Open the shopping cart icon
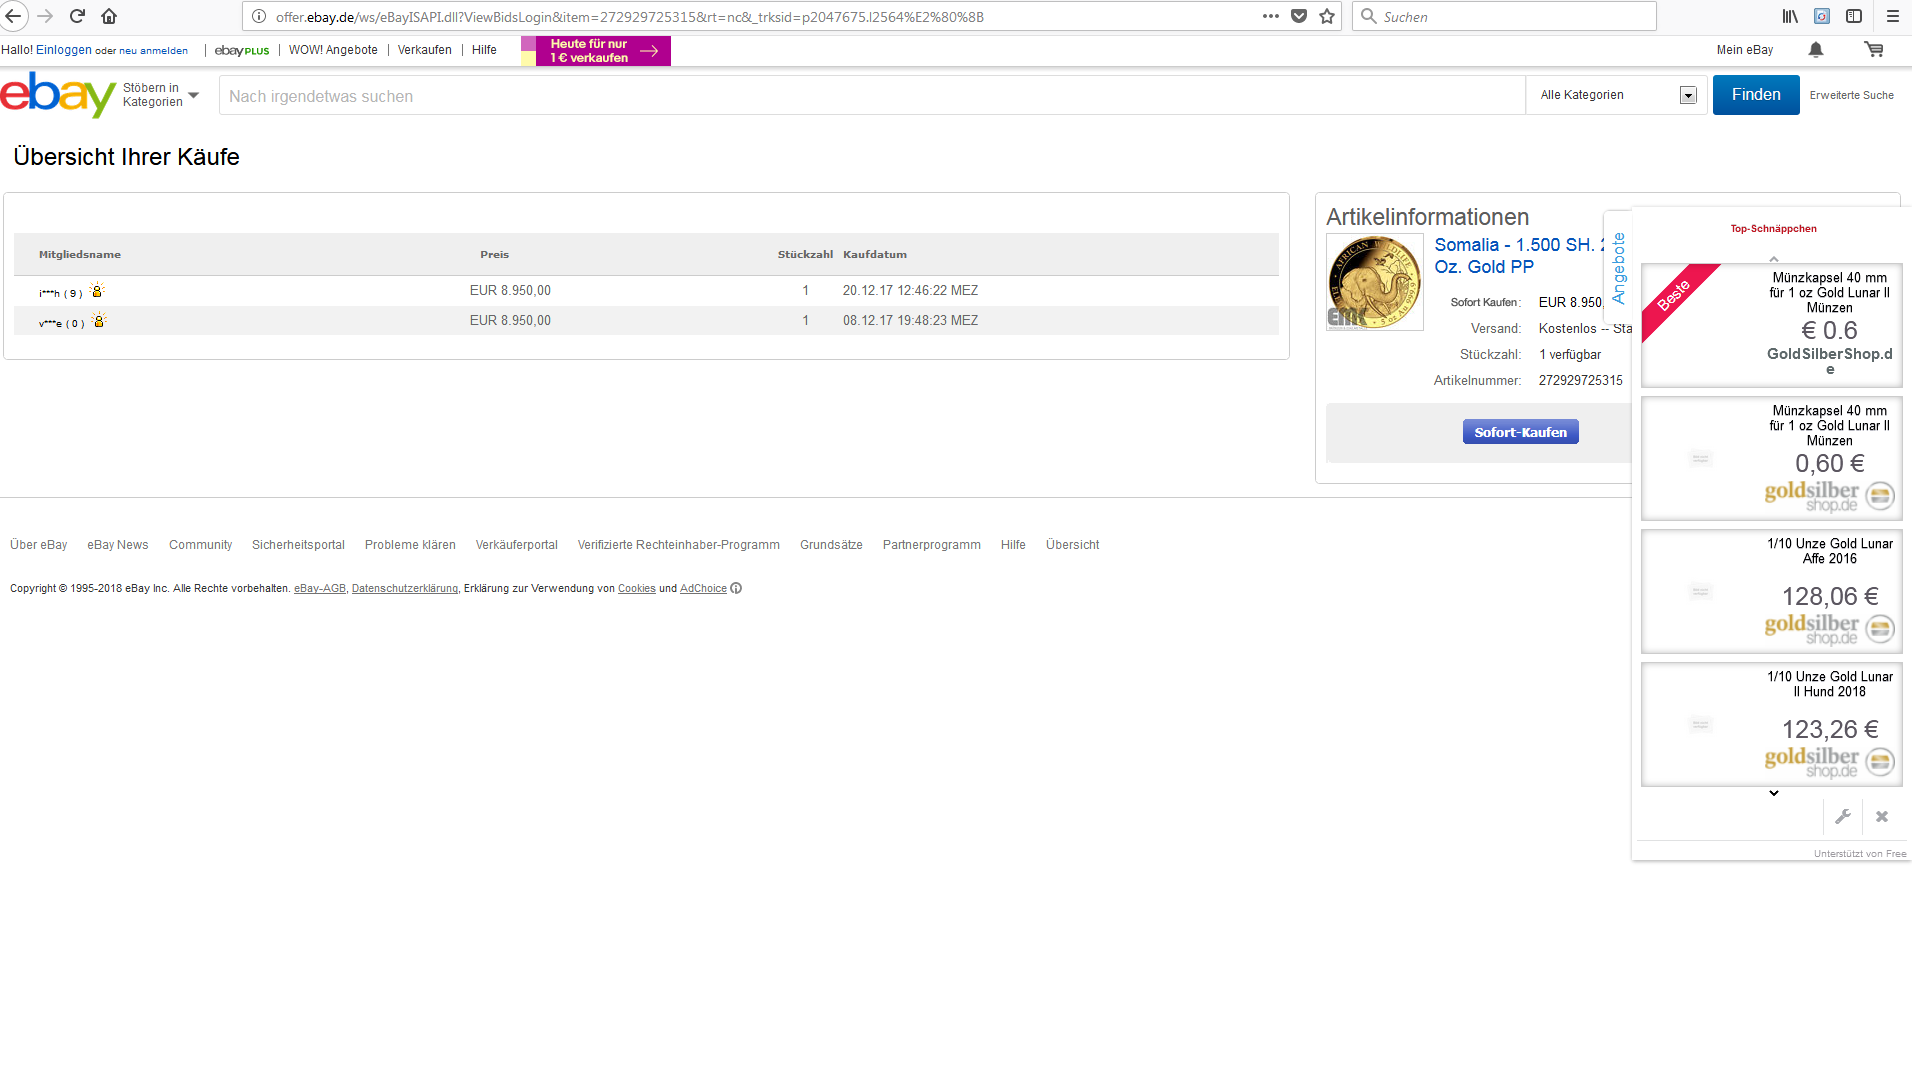The width and height of the screenshot is (1920, 1080). (1873, 50)
